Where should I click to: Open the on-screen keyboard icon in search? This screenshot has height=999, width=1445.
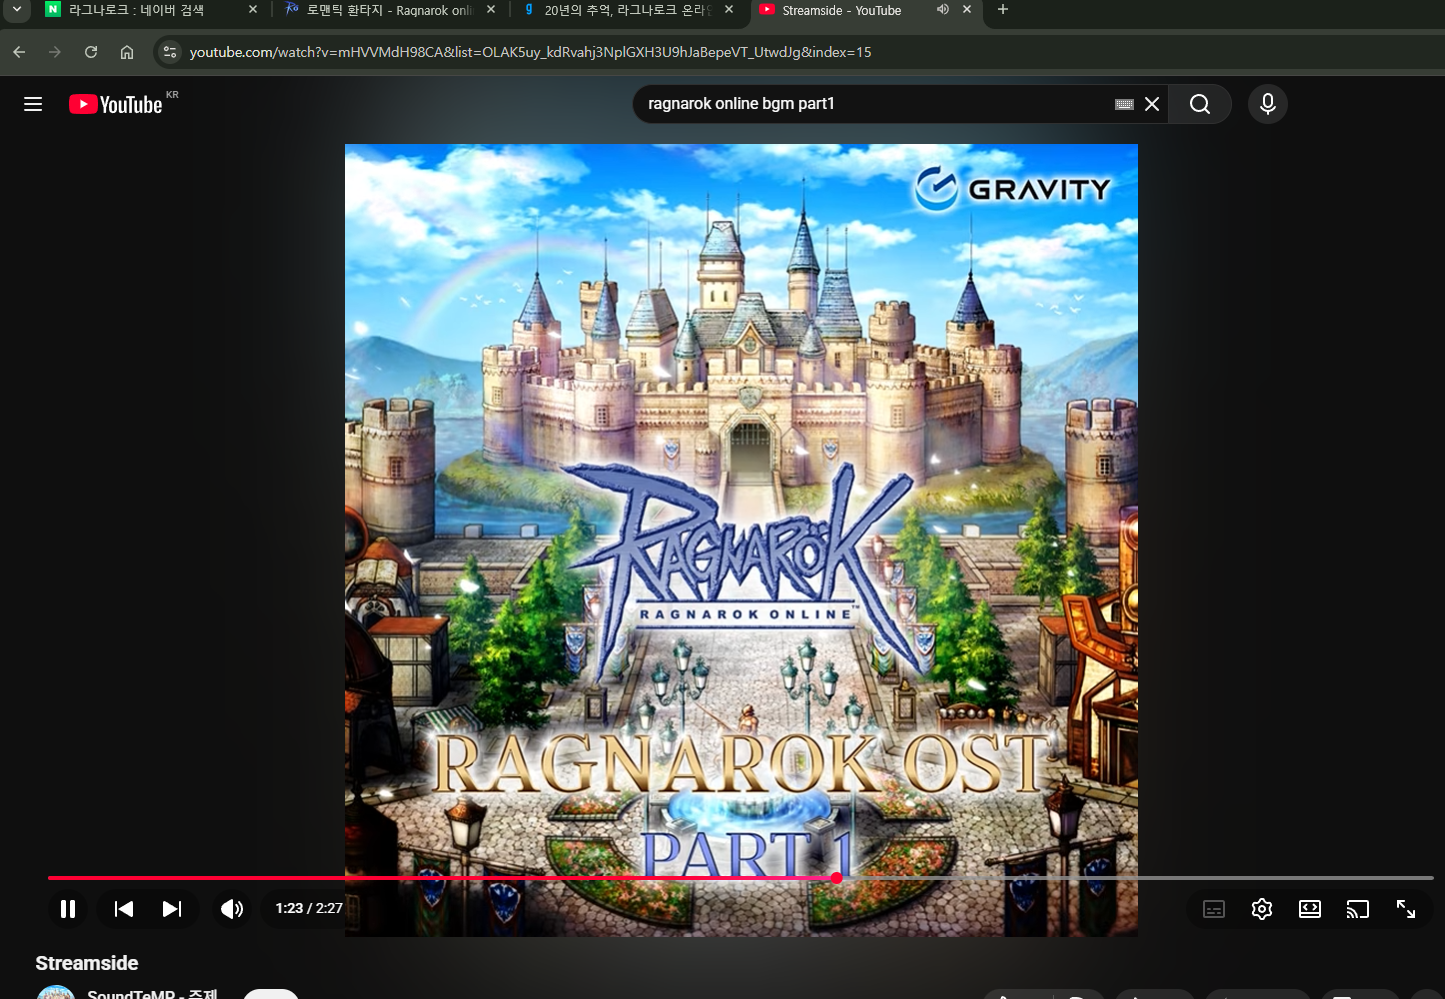pyautogui.click(x=1124, y=104)
